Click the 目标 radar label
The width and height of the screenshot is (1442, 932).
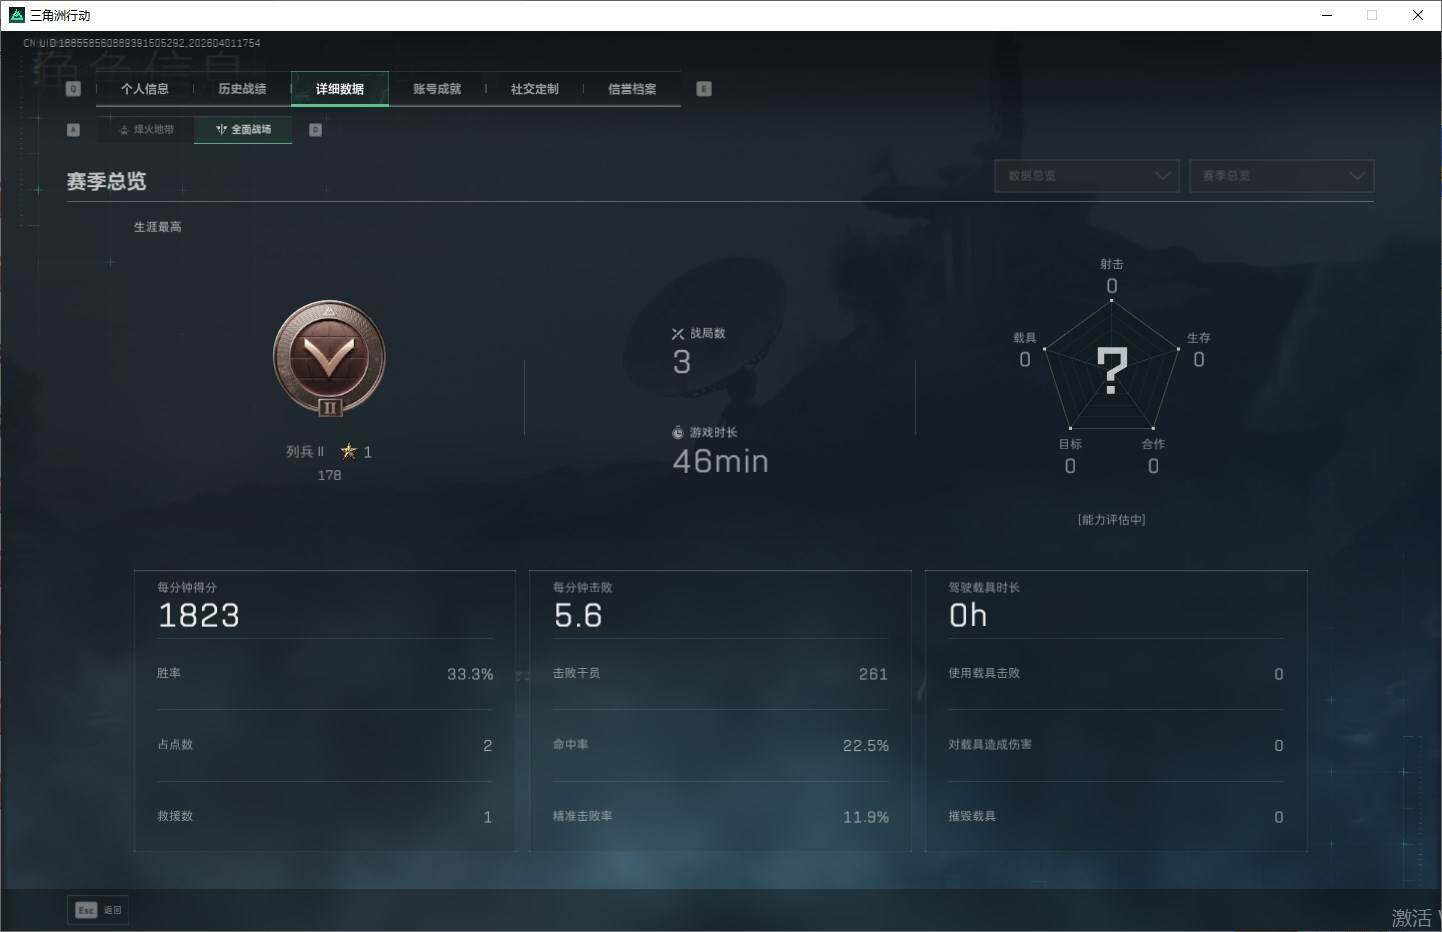pyautogui.click(x=1071, y=444)
